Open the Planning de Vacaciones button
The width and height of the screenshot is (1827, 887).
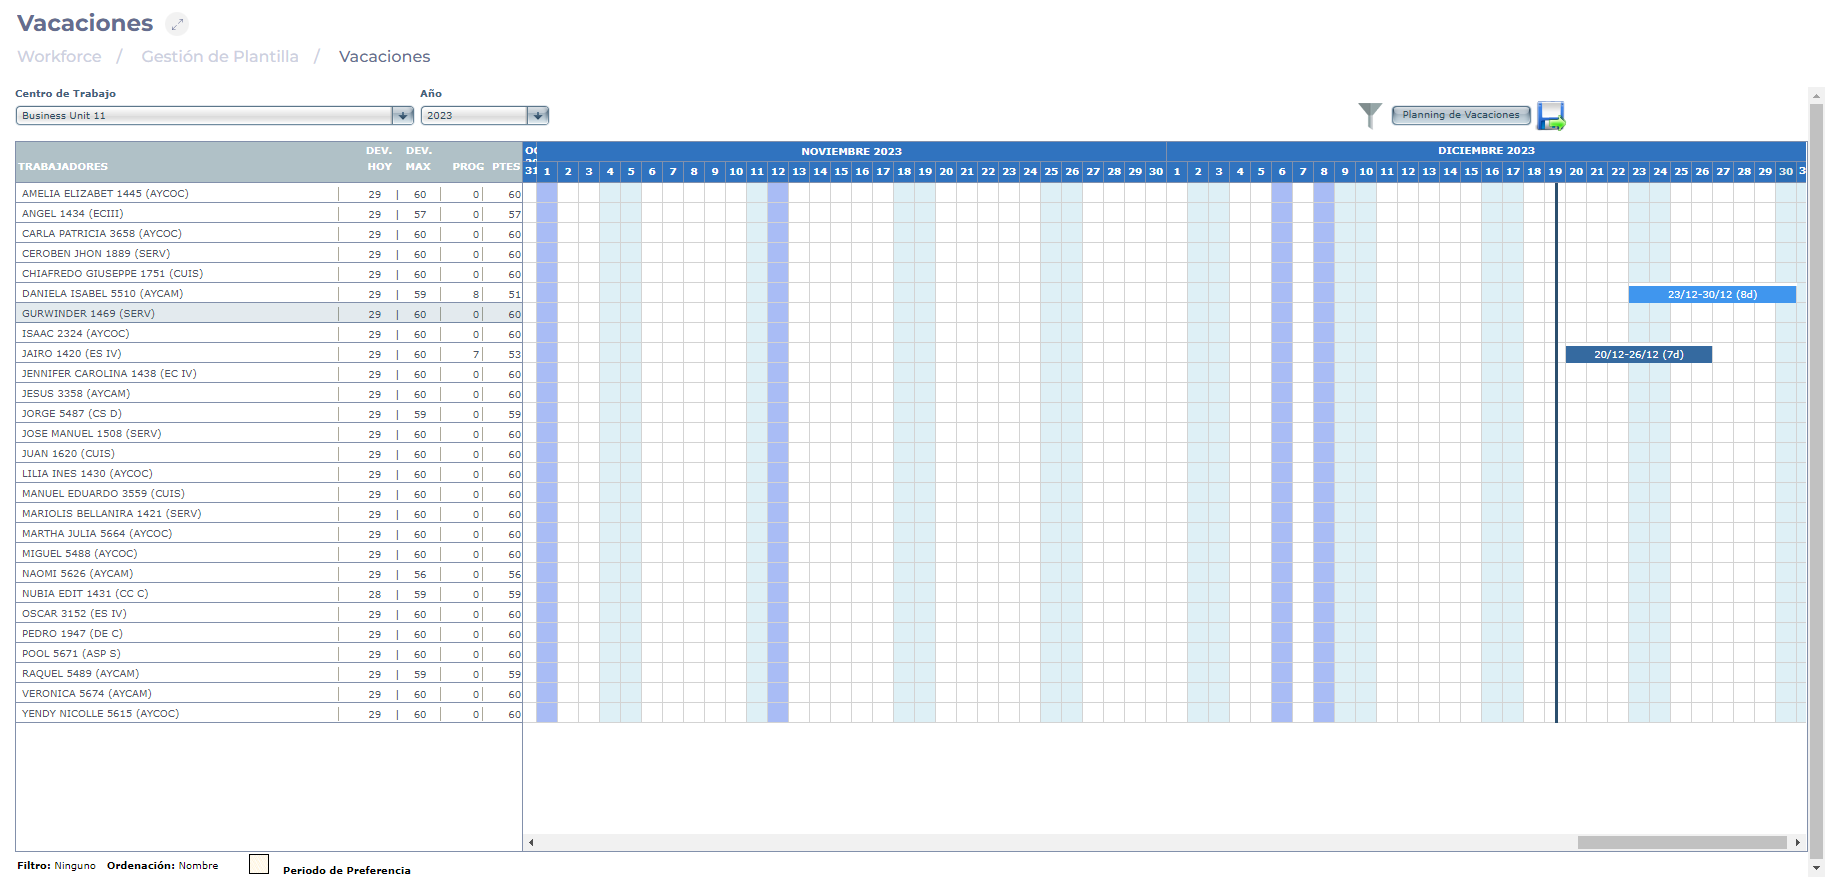pos(1461,115)
